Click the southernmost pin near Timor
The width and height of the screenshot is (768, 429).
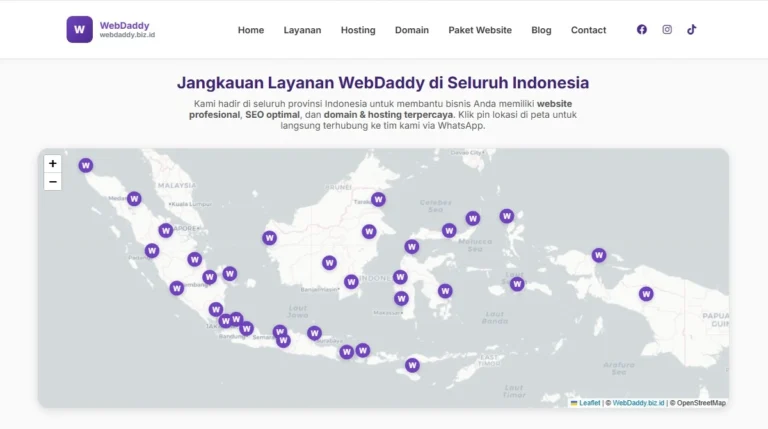click(x=412, y=365)
